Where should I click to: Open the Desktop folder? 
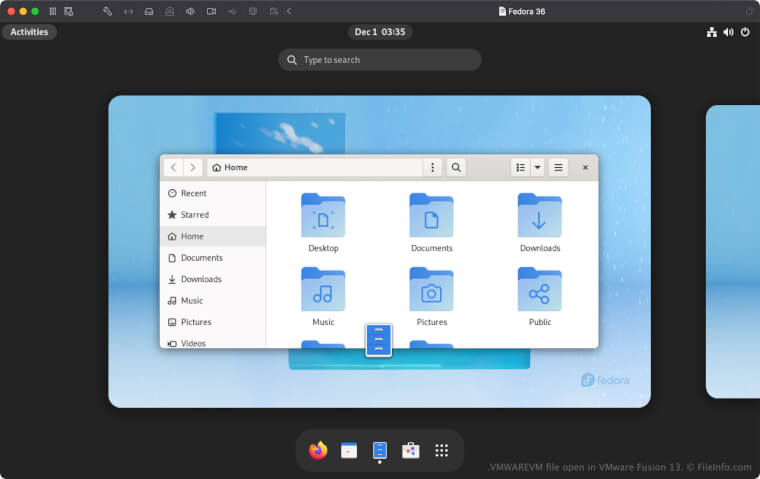[323, 216]
